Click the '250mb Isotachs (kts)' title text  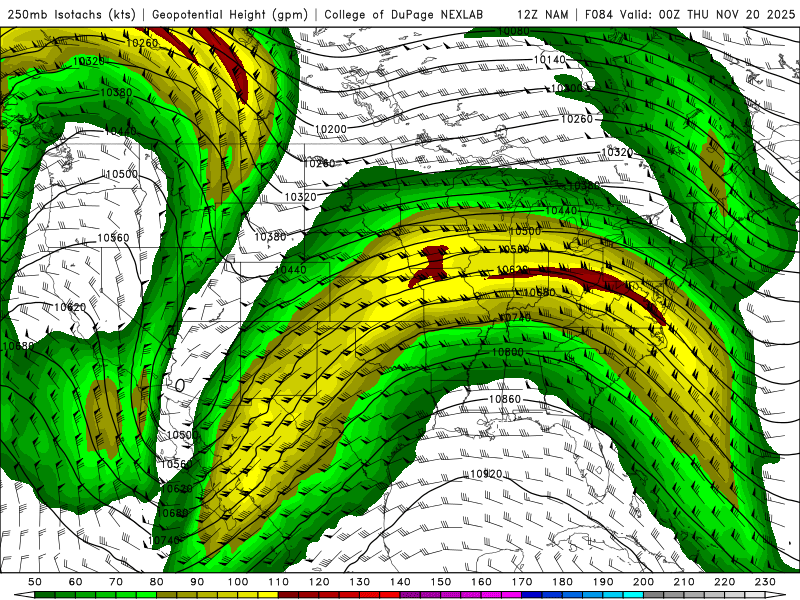point(71,14)
